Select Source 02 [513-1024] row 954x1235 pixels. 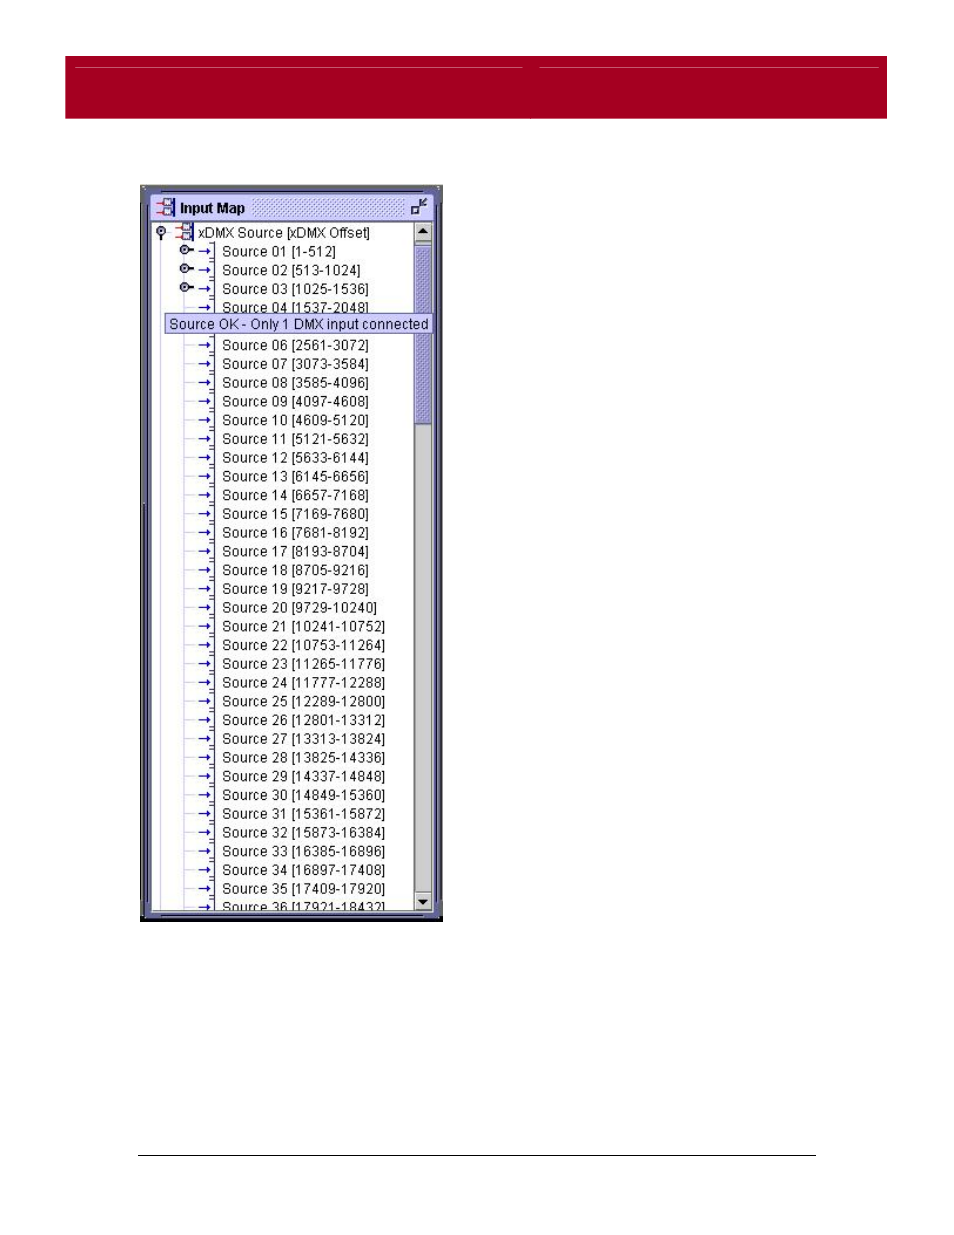[291, 271]
